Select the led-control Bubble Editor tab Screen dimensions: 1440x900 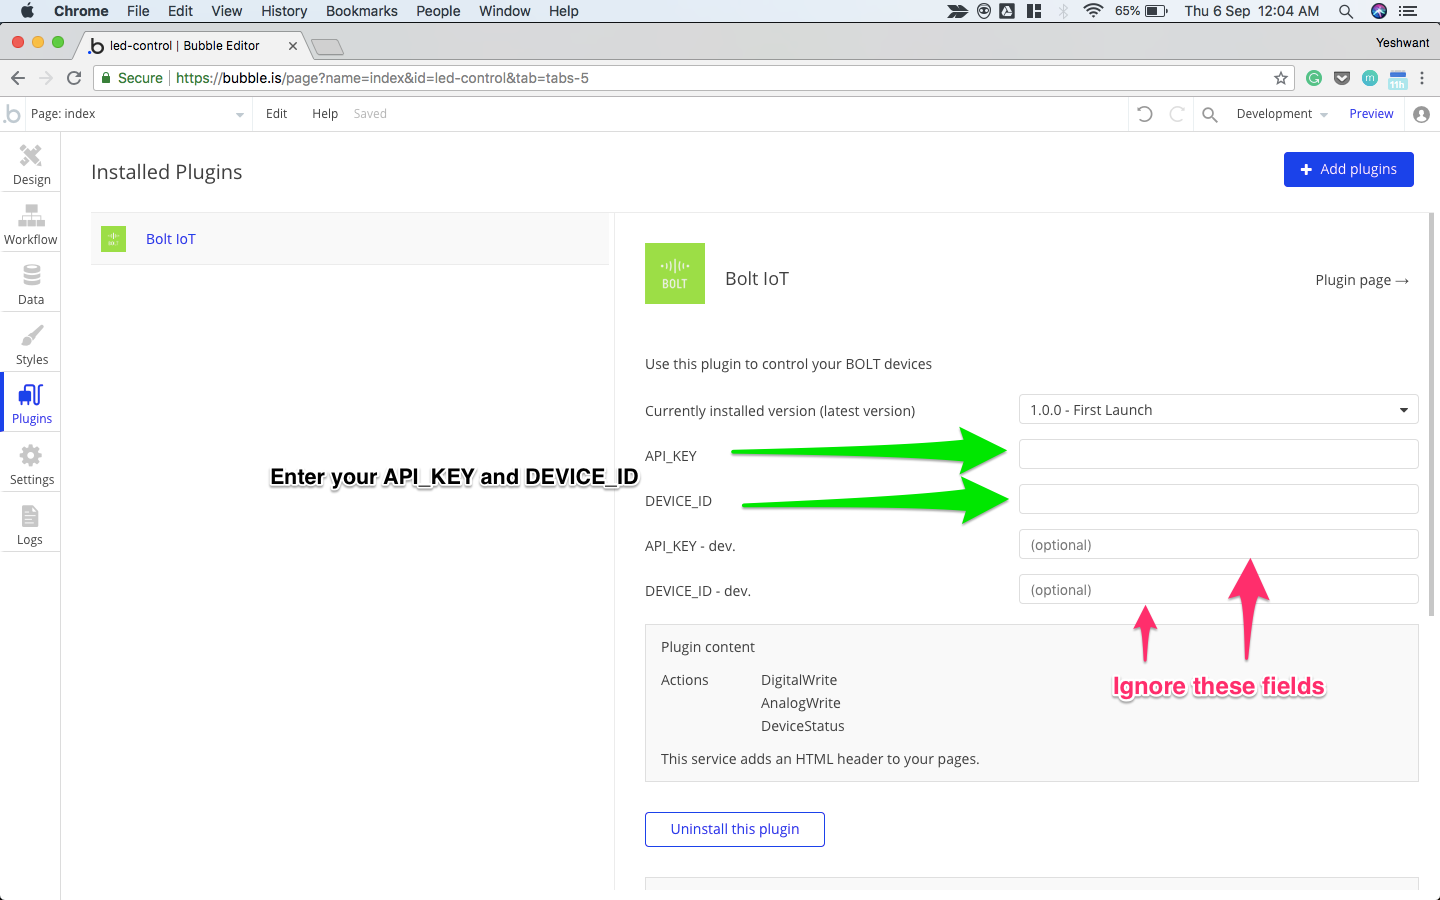tap(185, 46)
